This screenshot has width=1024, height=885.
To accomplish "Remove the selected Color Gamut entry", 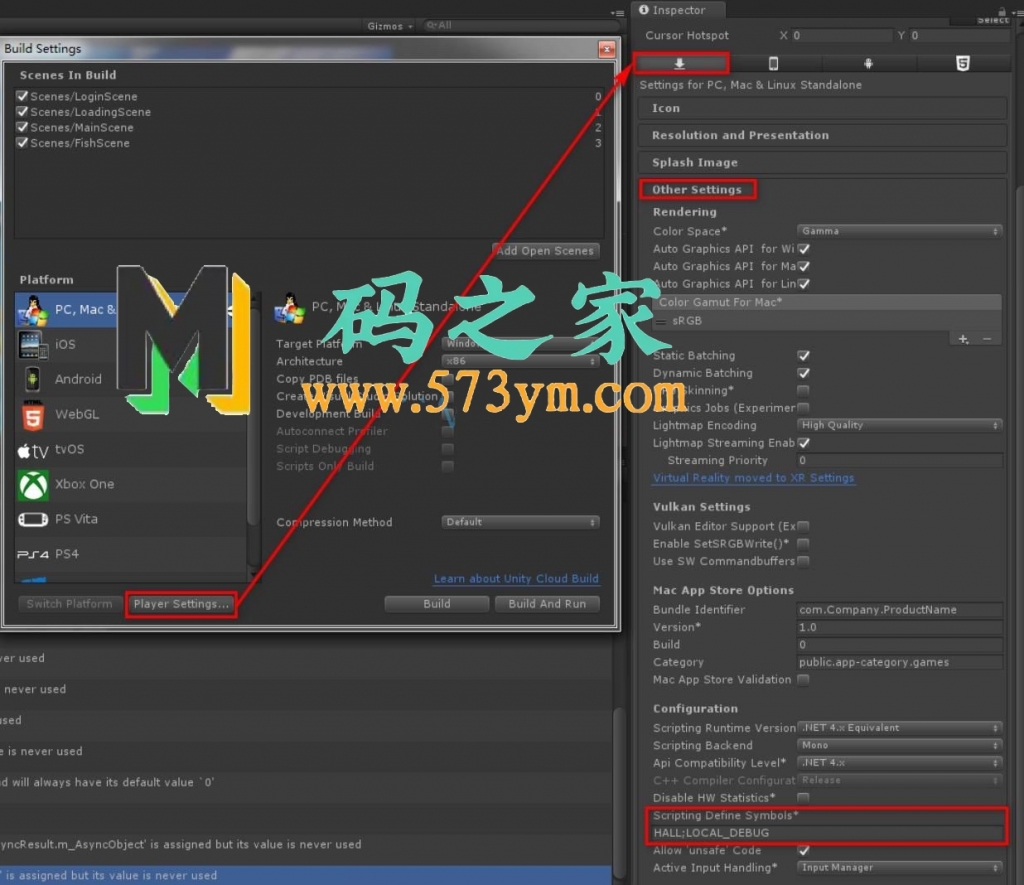I will pos(987,339).
